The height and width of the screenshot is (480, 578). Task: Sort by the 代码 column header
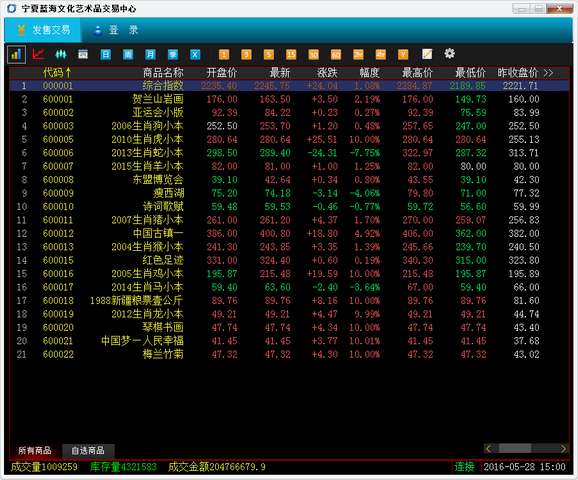(x=57, y=73)
